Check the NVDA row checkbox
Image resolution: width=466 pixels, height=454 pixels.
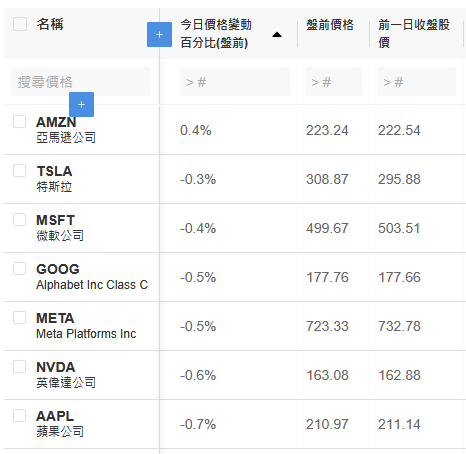coord(19,367)
